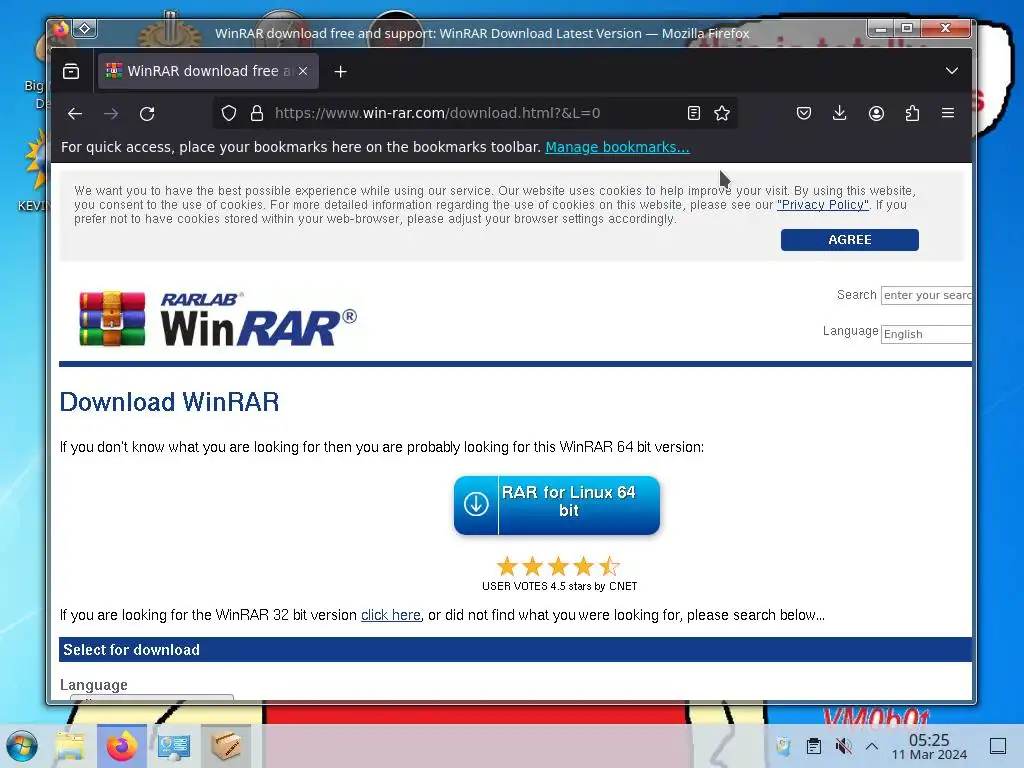View site security padlock details
The image size is (1024, 768).
coord(257,114)
